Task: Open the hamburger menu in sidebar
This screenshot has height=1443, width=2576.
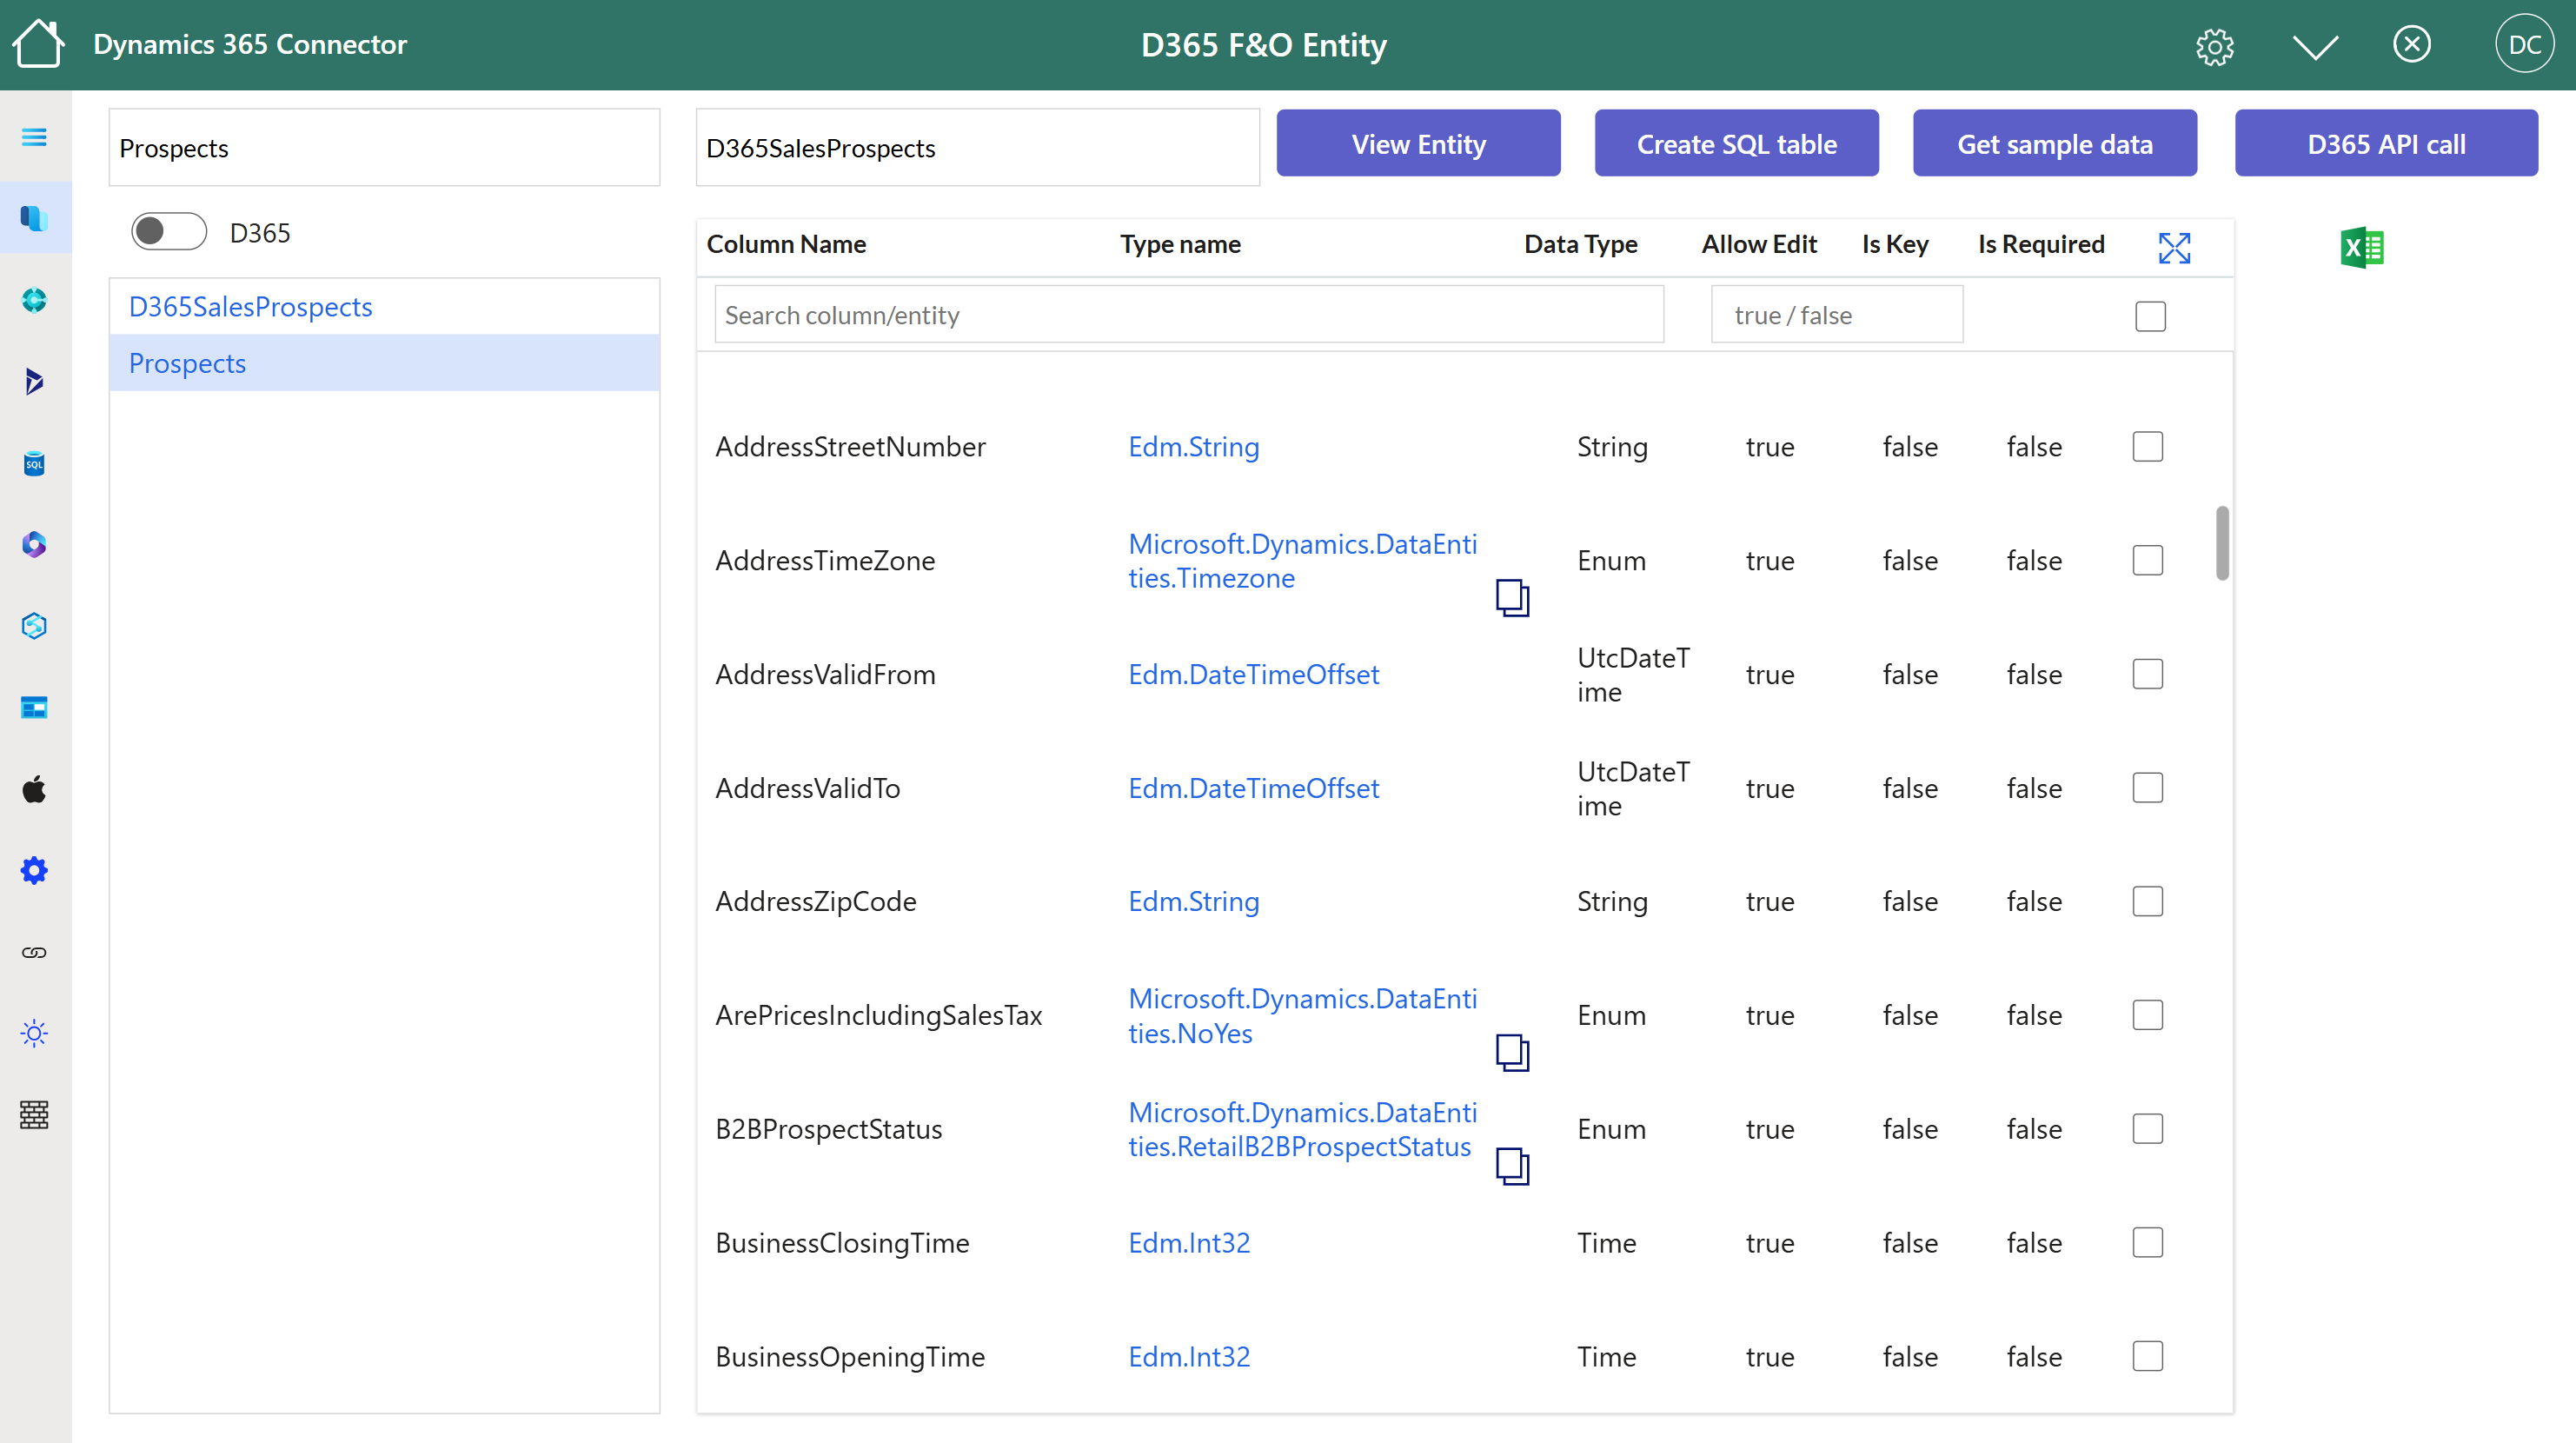Action: (x=34, y=137)
